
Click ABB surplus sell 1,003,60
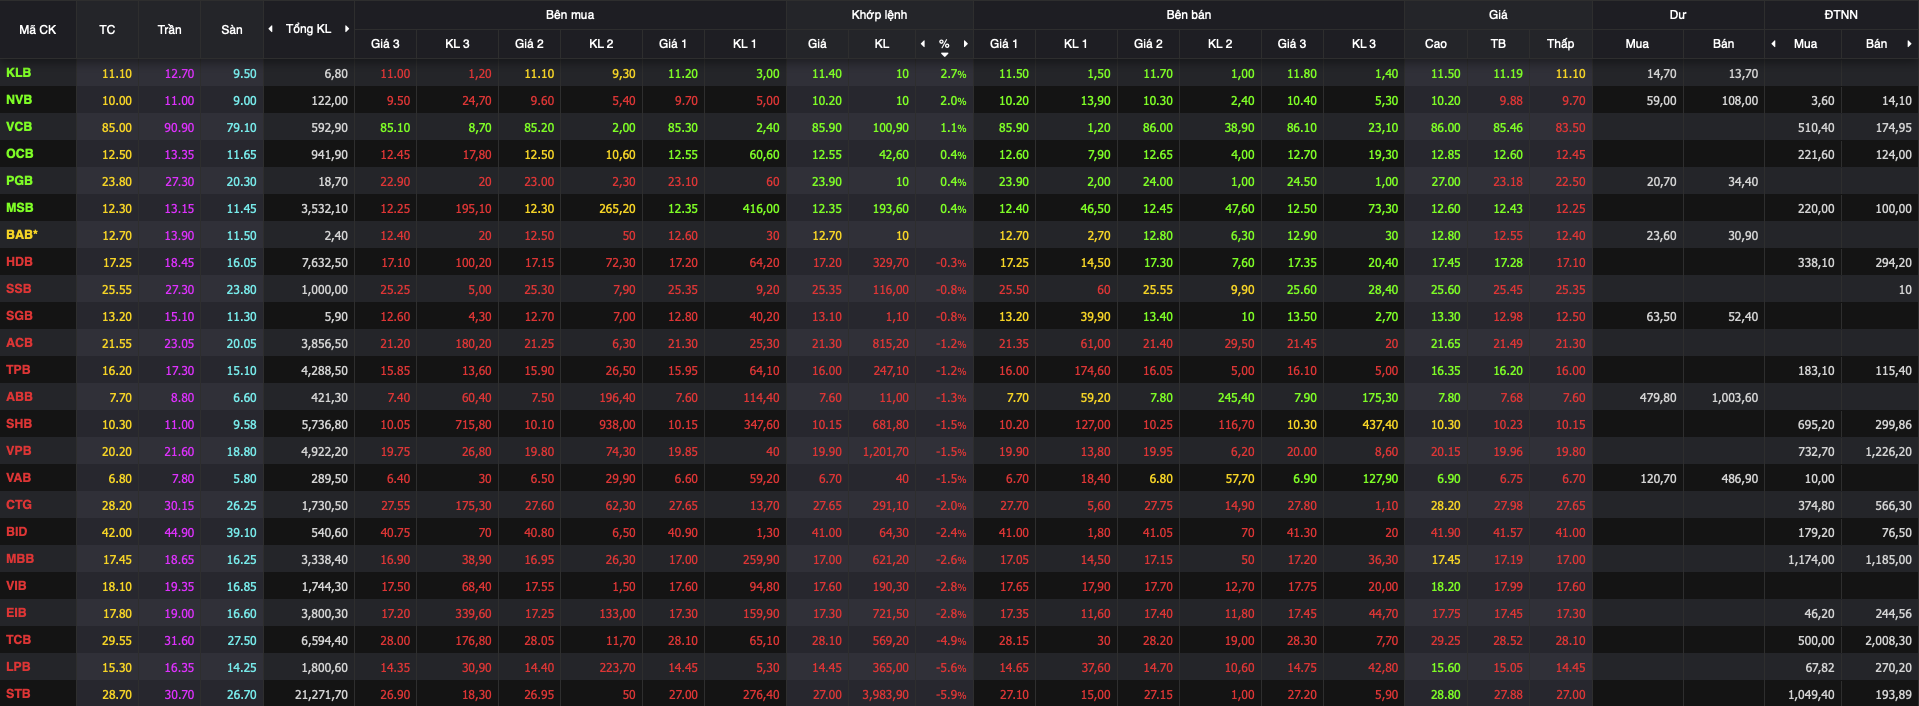click(1735, 398)
